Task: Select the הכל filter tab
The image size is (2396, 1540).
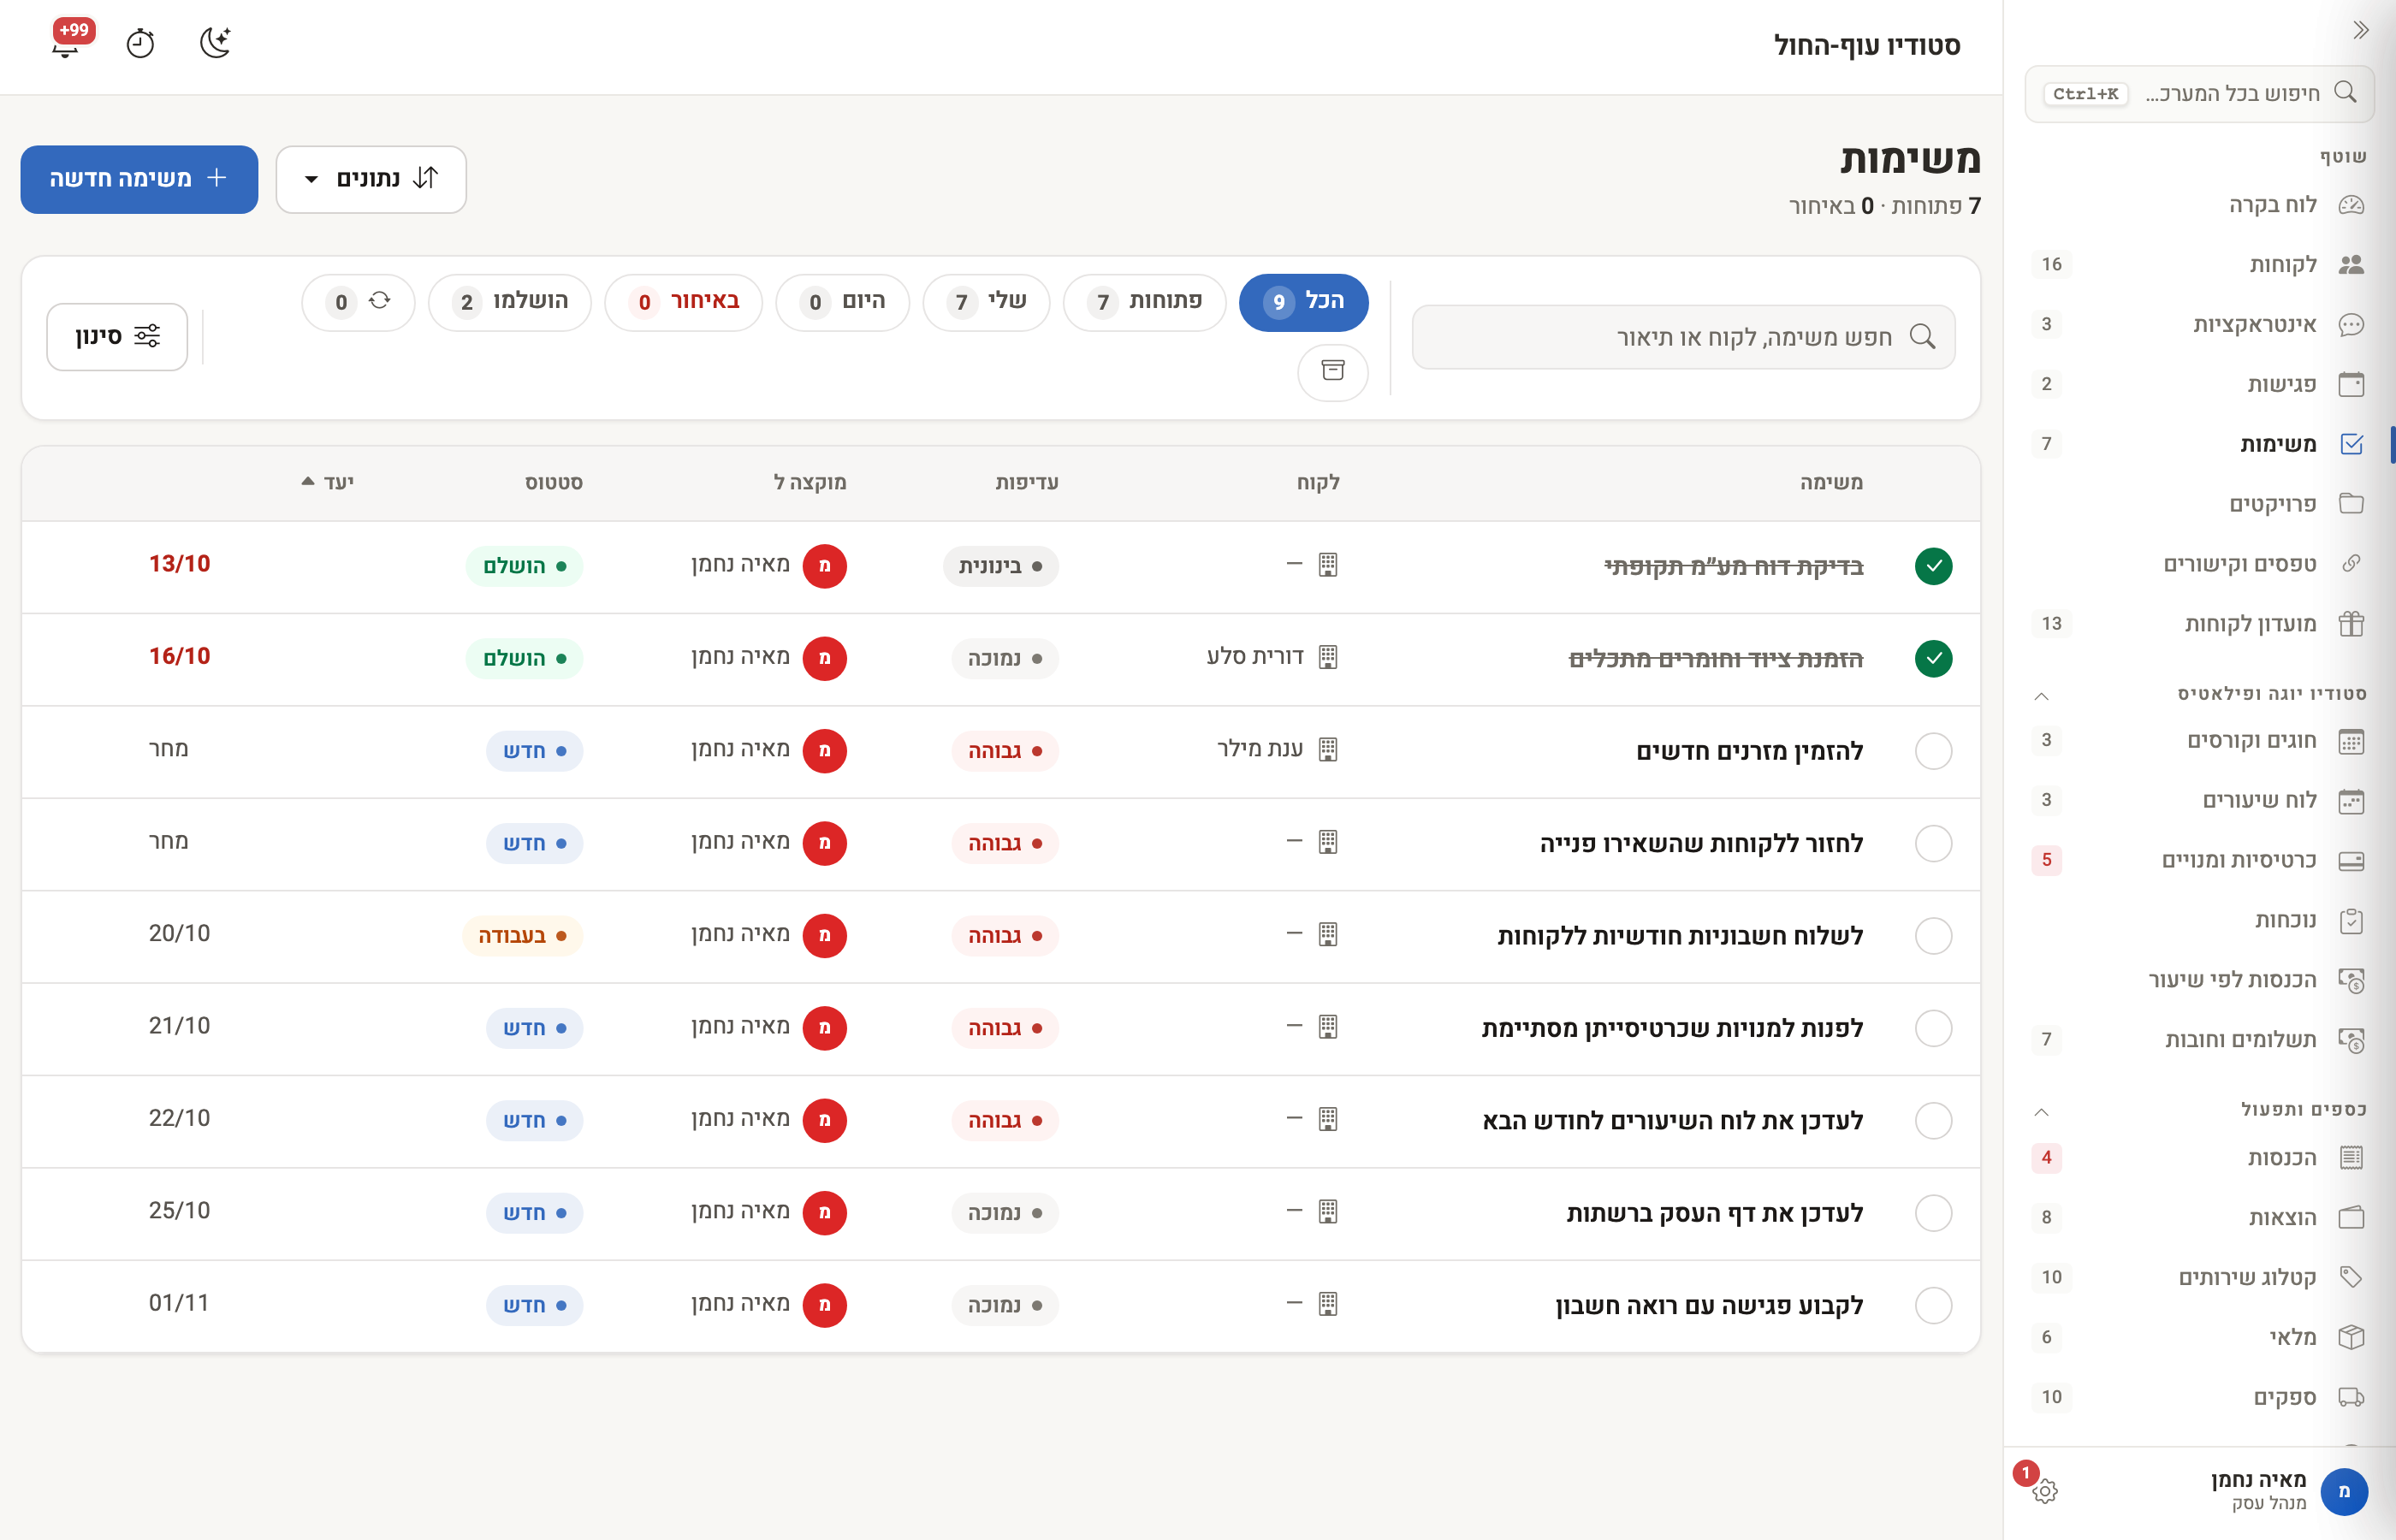Action: pos(1303,302)
